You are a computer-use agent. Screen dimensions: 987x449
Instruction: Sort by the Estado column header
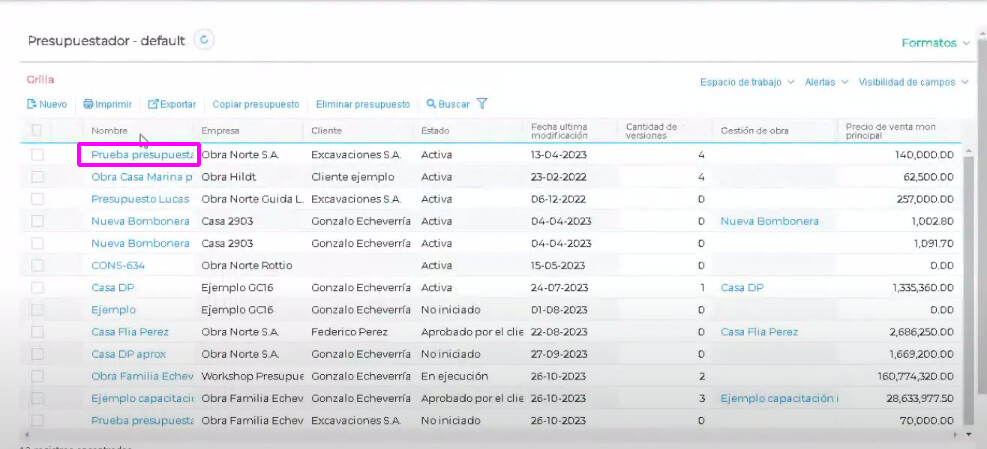coord(436,131)
